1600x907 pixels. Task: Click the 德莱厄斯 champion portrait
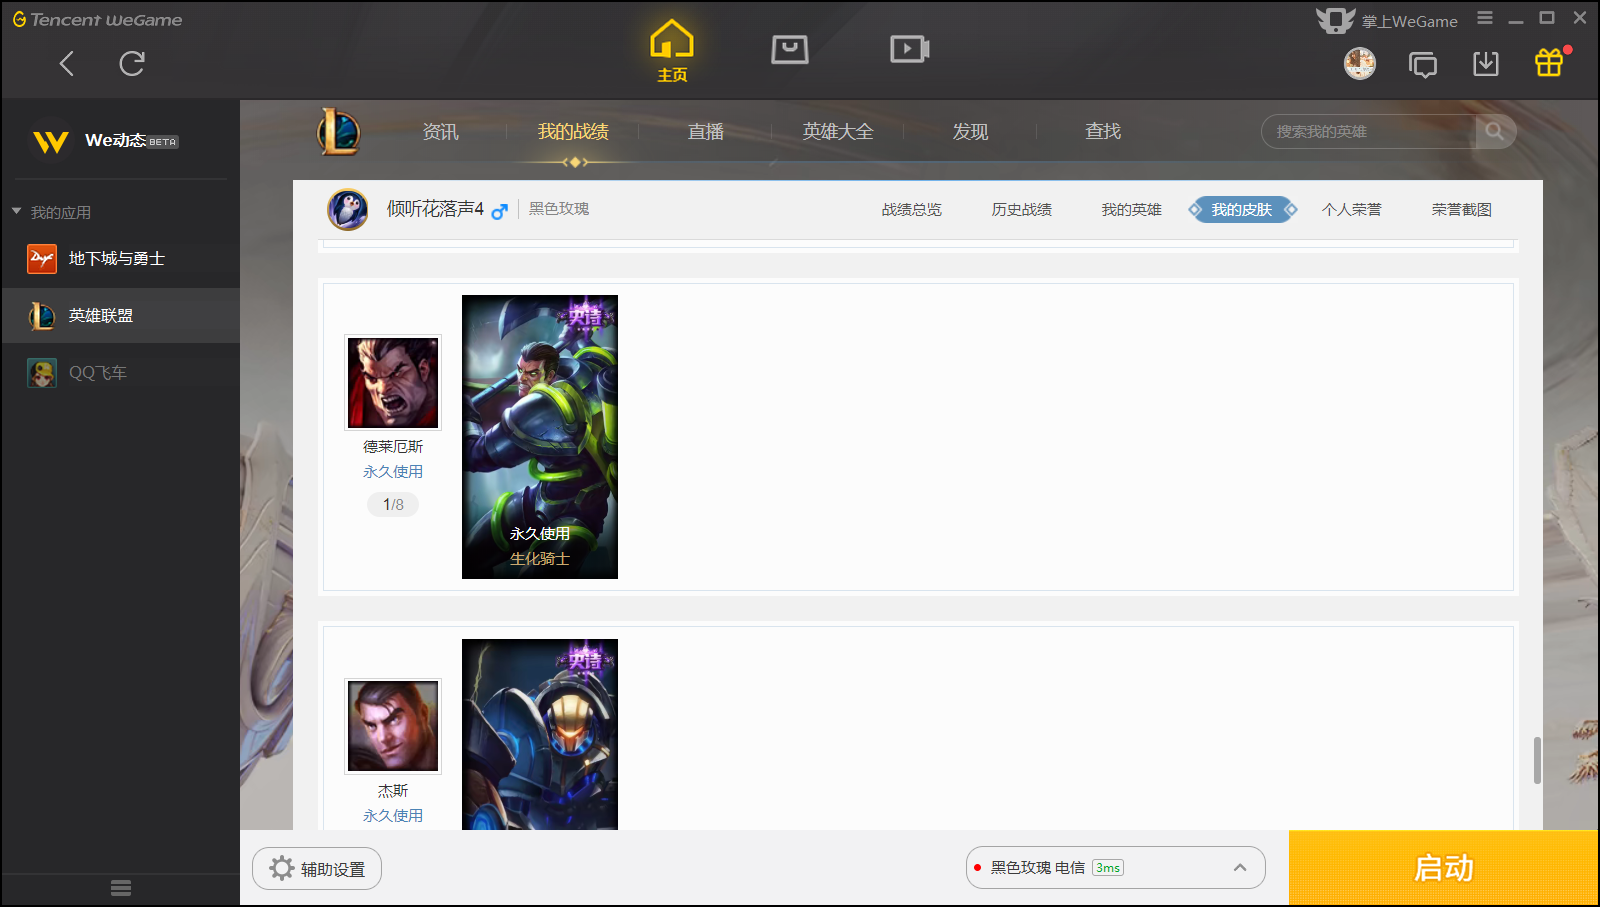pyautogui.click(x=393, y=382)
